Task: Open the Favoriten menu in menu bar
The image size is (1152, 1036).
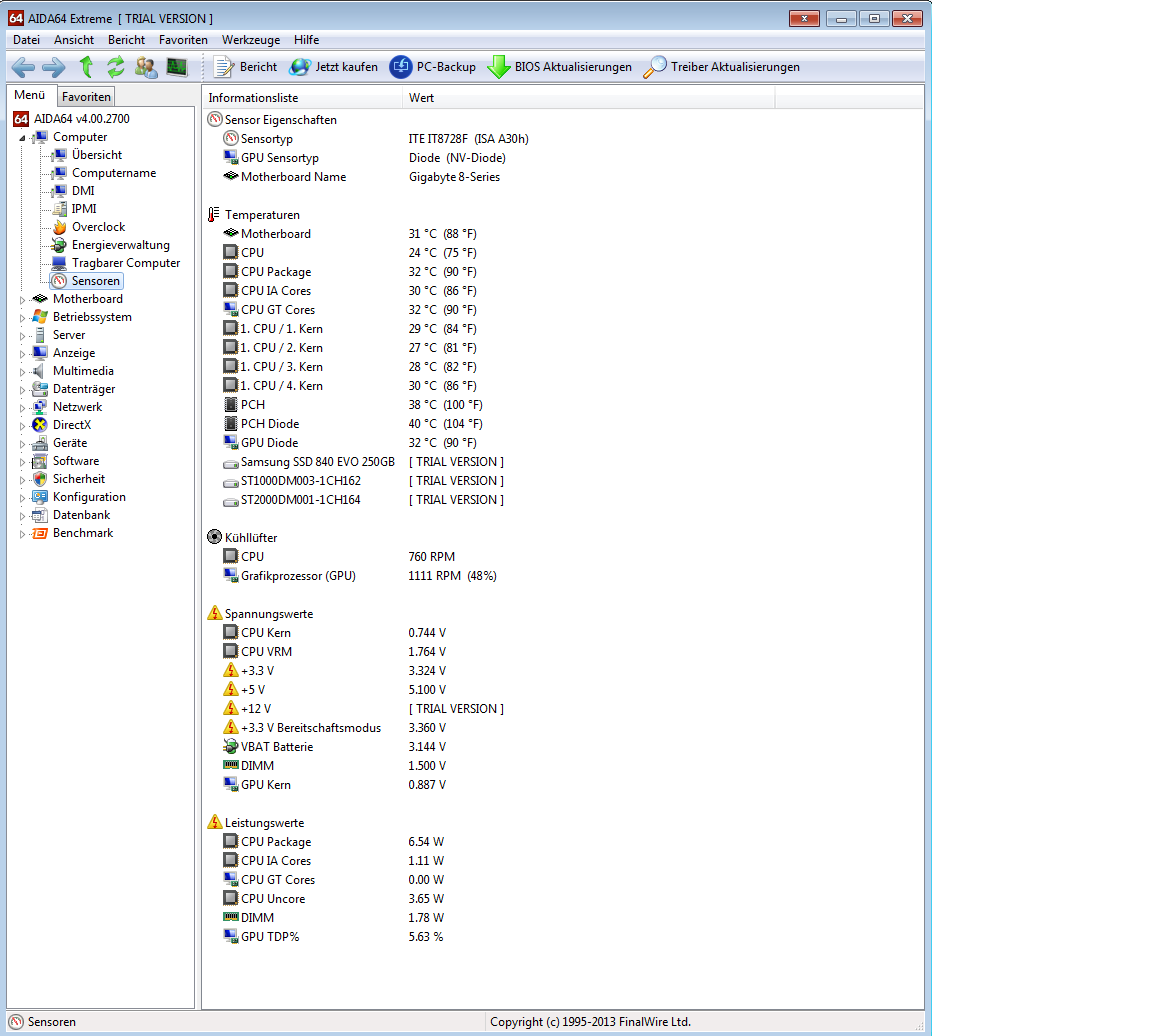Action: click(183, 40)
